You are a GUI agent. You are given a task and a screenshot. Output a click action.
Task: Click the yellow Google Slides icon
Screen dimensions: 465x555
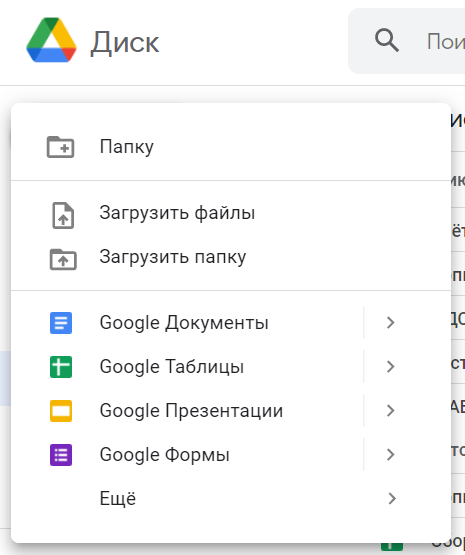[x=61, y=411]
